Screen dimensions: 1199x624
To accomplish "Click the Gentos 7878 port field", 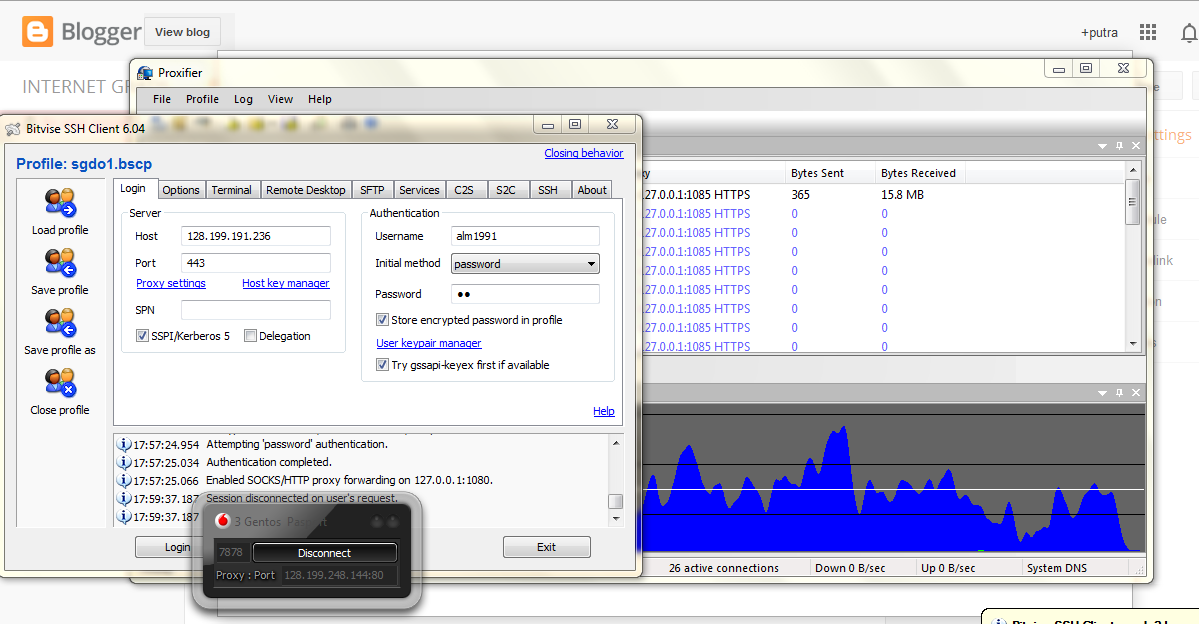I will (231, 552).
